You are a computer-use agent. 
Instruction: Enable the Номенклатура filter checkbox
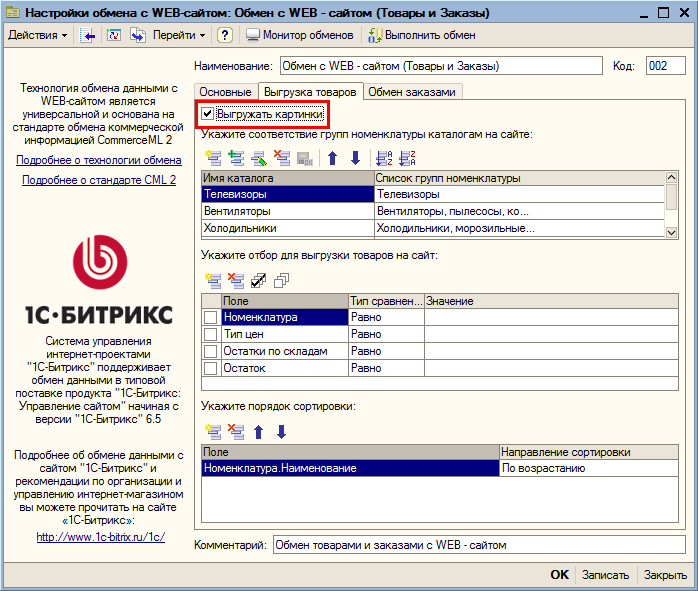pos(211,317)
